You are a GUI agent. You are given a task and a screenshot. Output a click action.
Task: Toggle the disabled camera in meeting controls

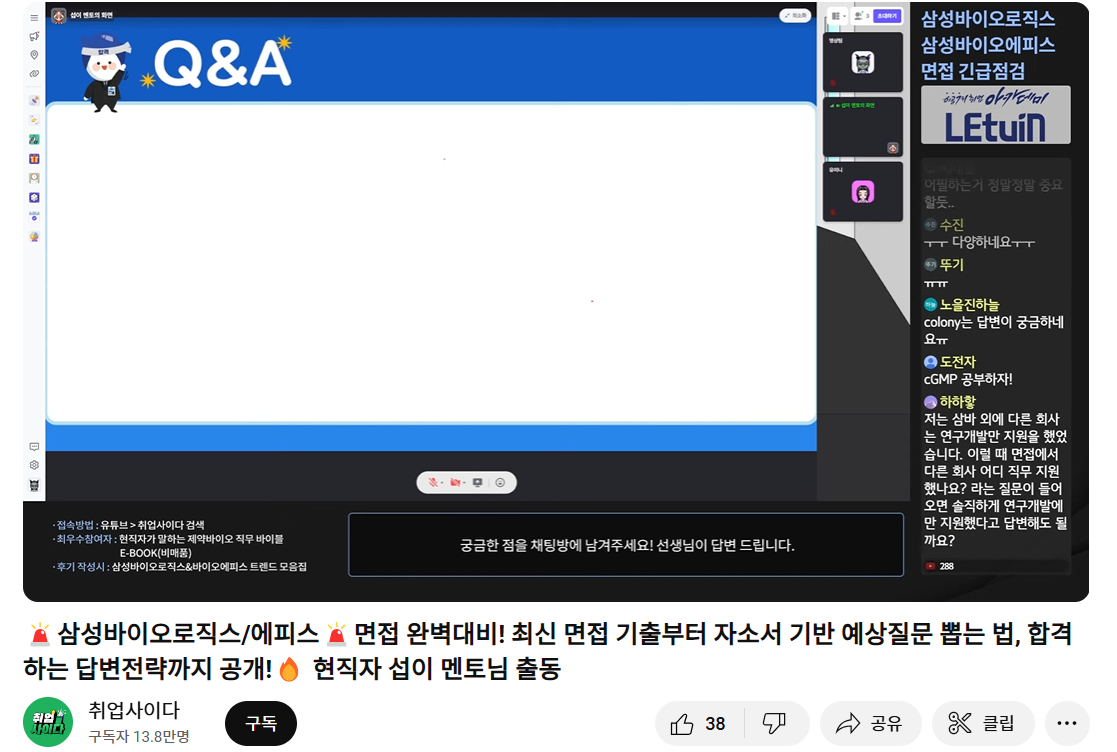point(455,483)
